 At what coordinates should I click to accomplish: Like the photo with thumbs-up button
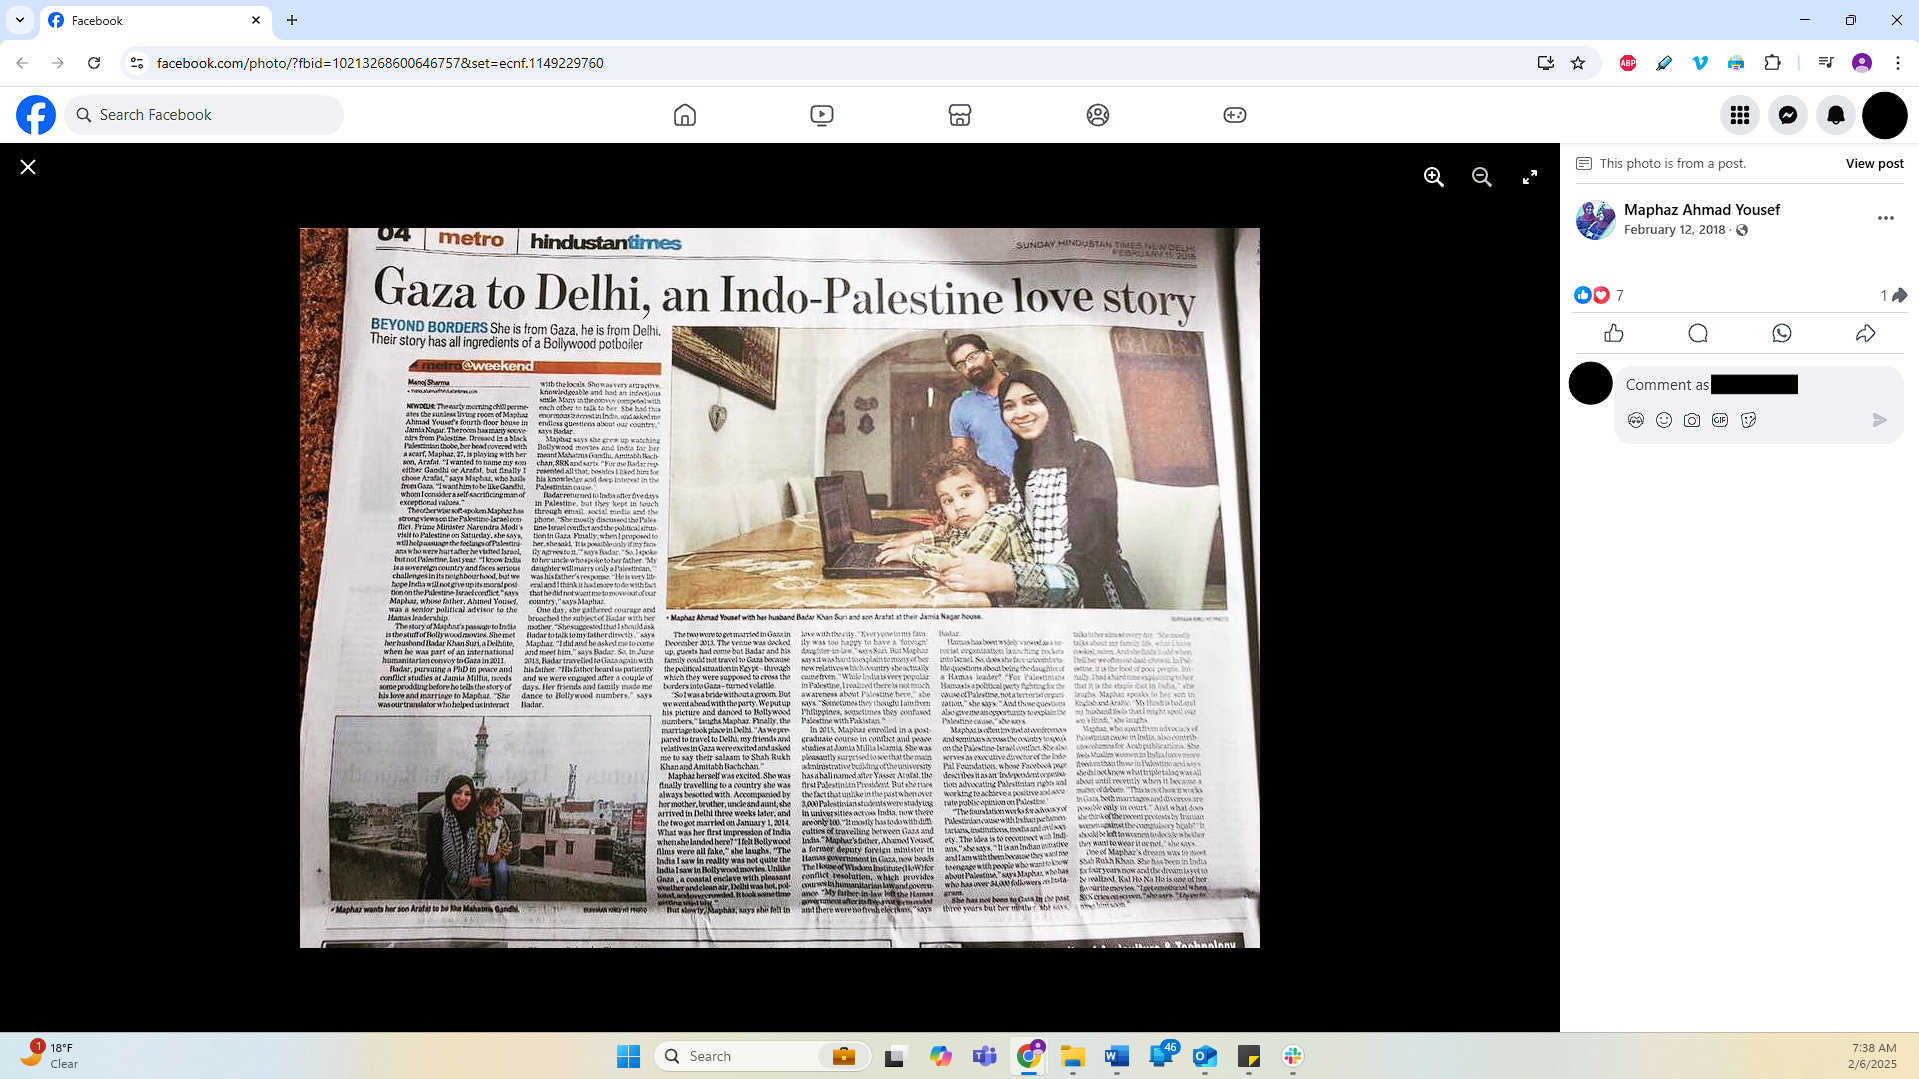1613,333
